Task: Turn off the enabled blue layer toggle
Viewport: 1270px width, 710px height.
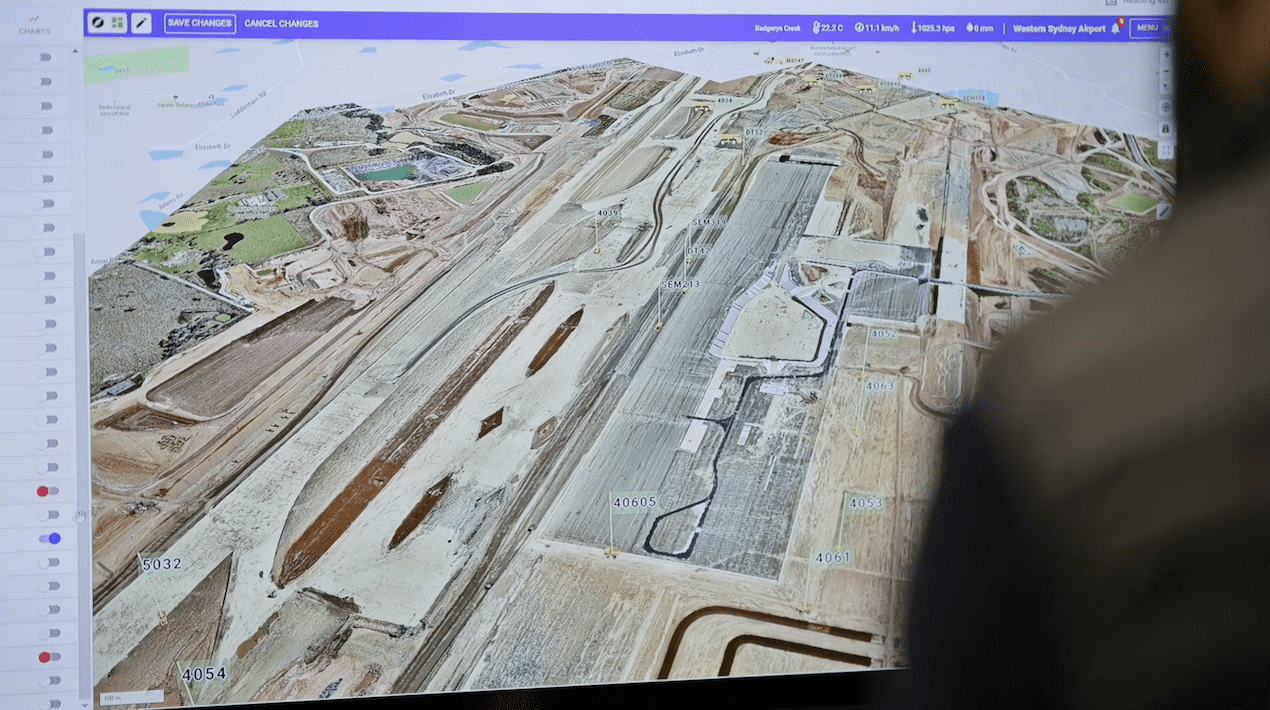Action: (49, 538)
